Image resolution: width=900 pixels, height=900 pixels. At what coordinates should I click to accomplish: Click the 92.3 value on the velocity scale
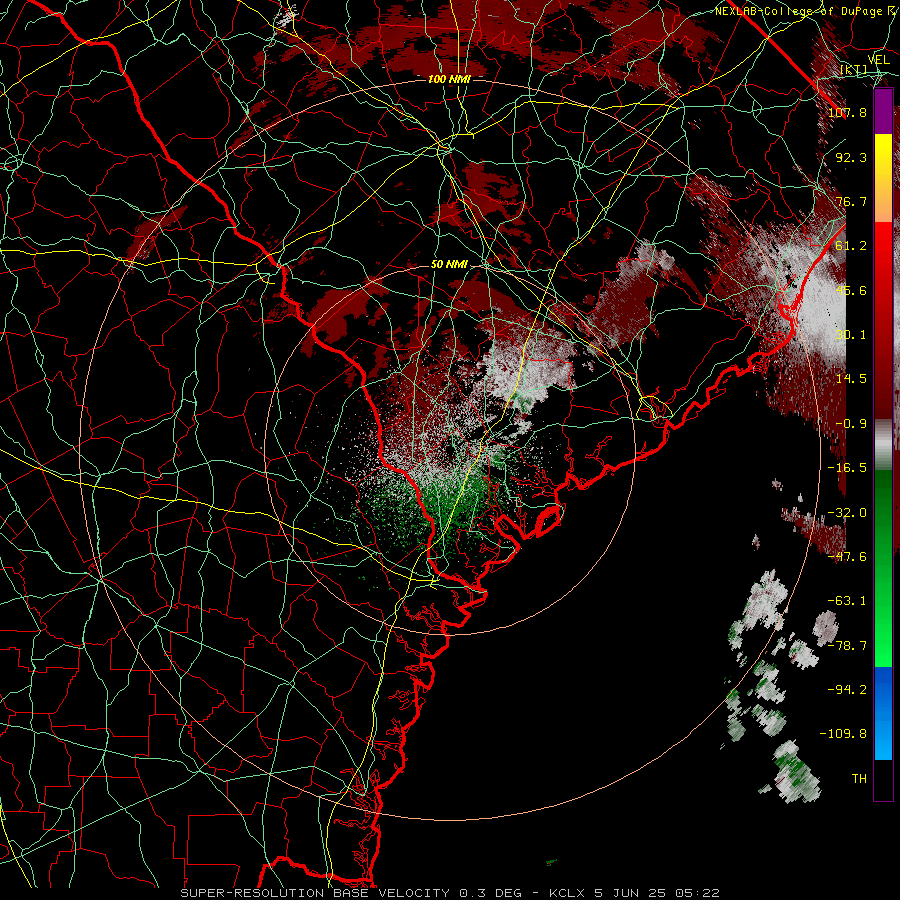851,157
